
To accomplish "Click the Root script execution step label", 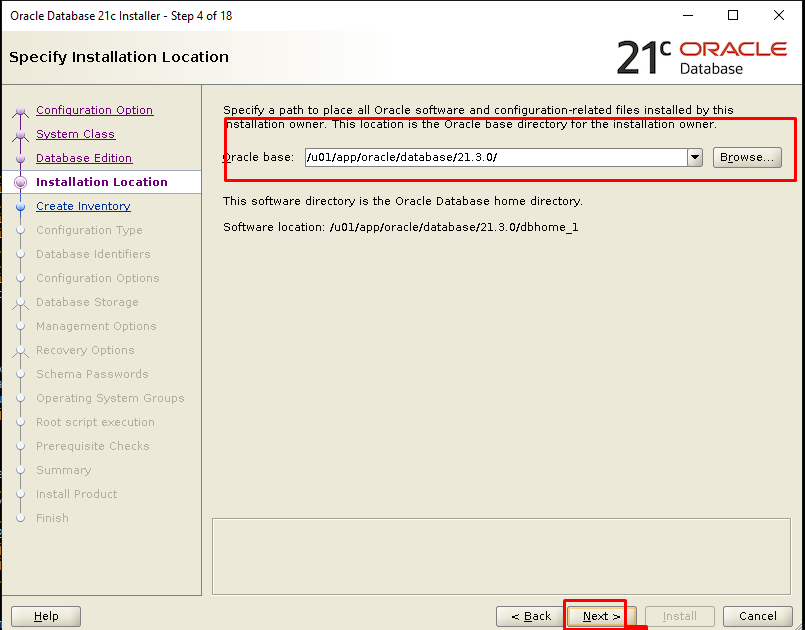I will tap(95, 422).
